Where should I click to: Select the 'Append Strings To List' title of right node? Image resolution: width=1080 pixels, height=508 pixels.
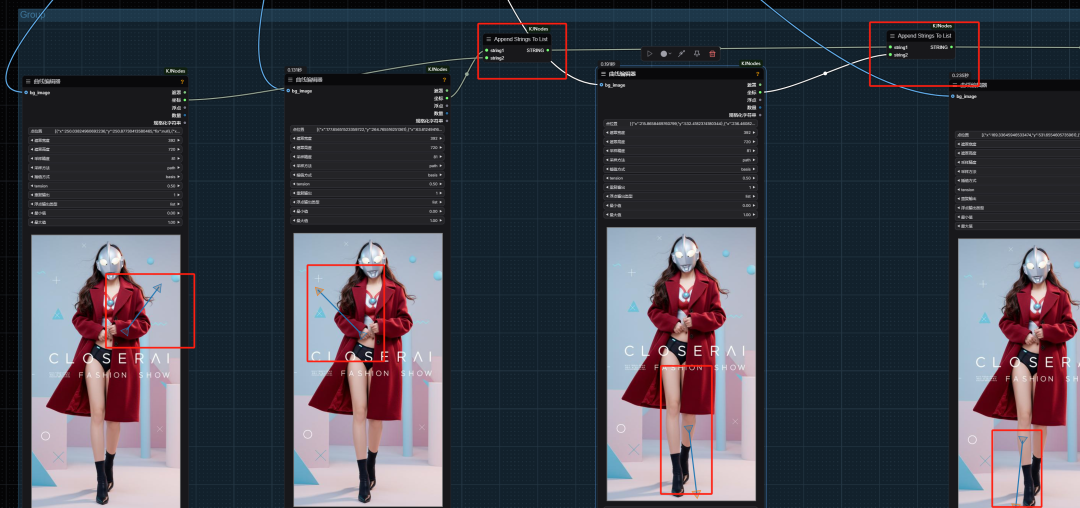(x=924, y=35)
